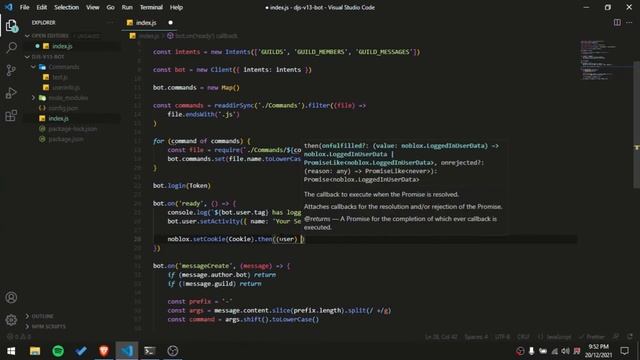Click the editor vertical scrollbar

636,124
